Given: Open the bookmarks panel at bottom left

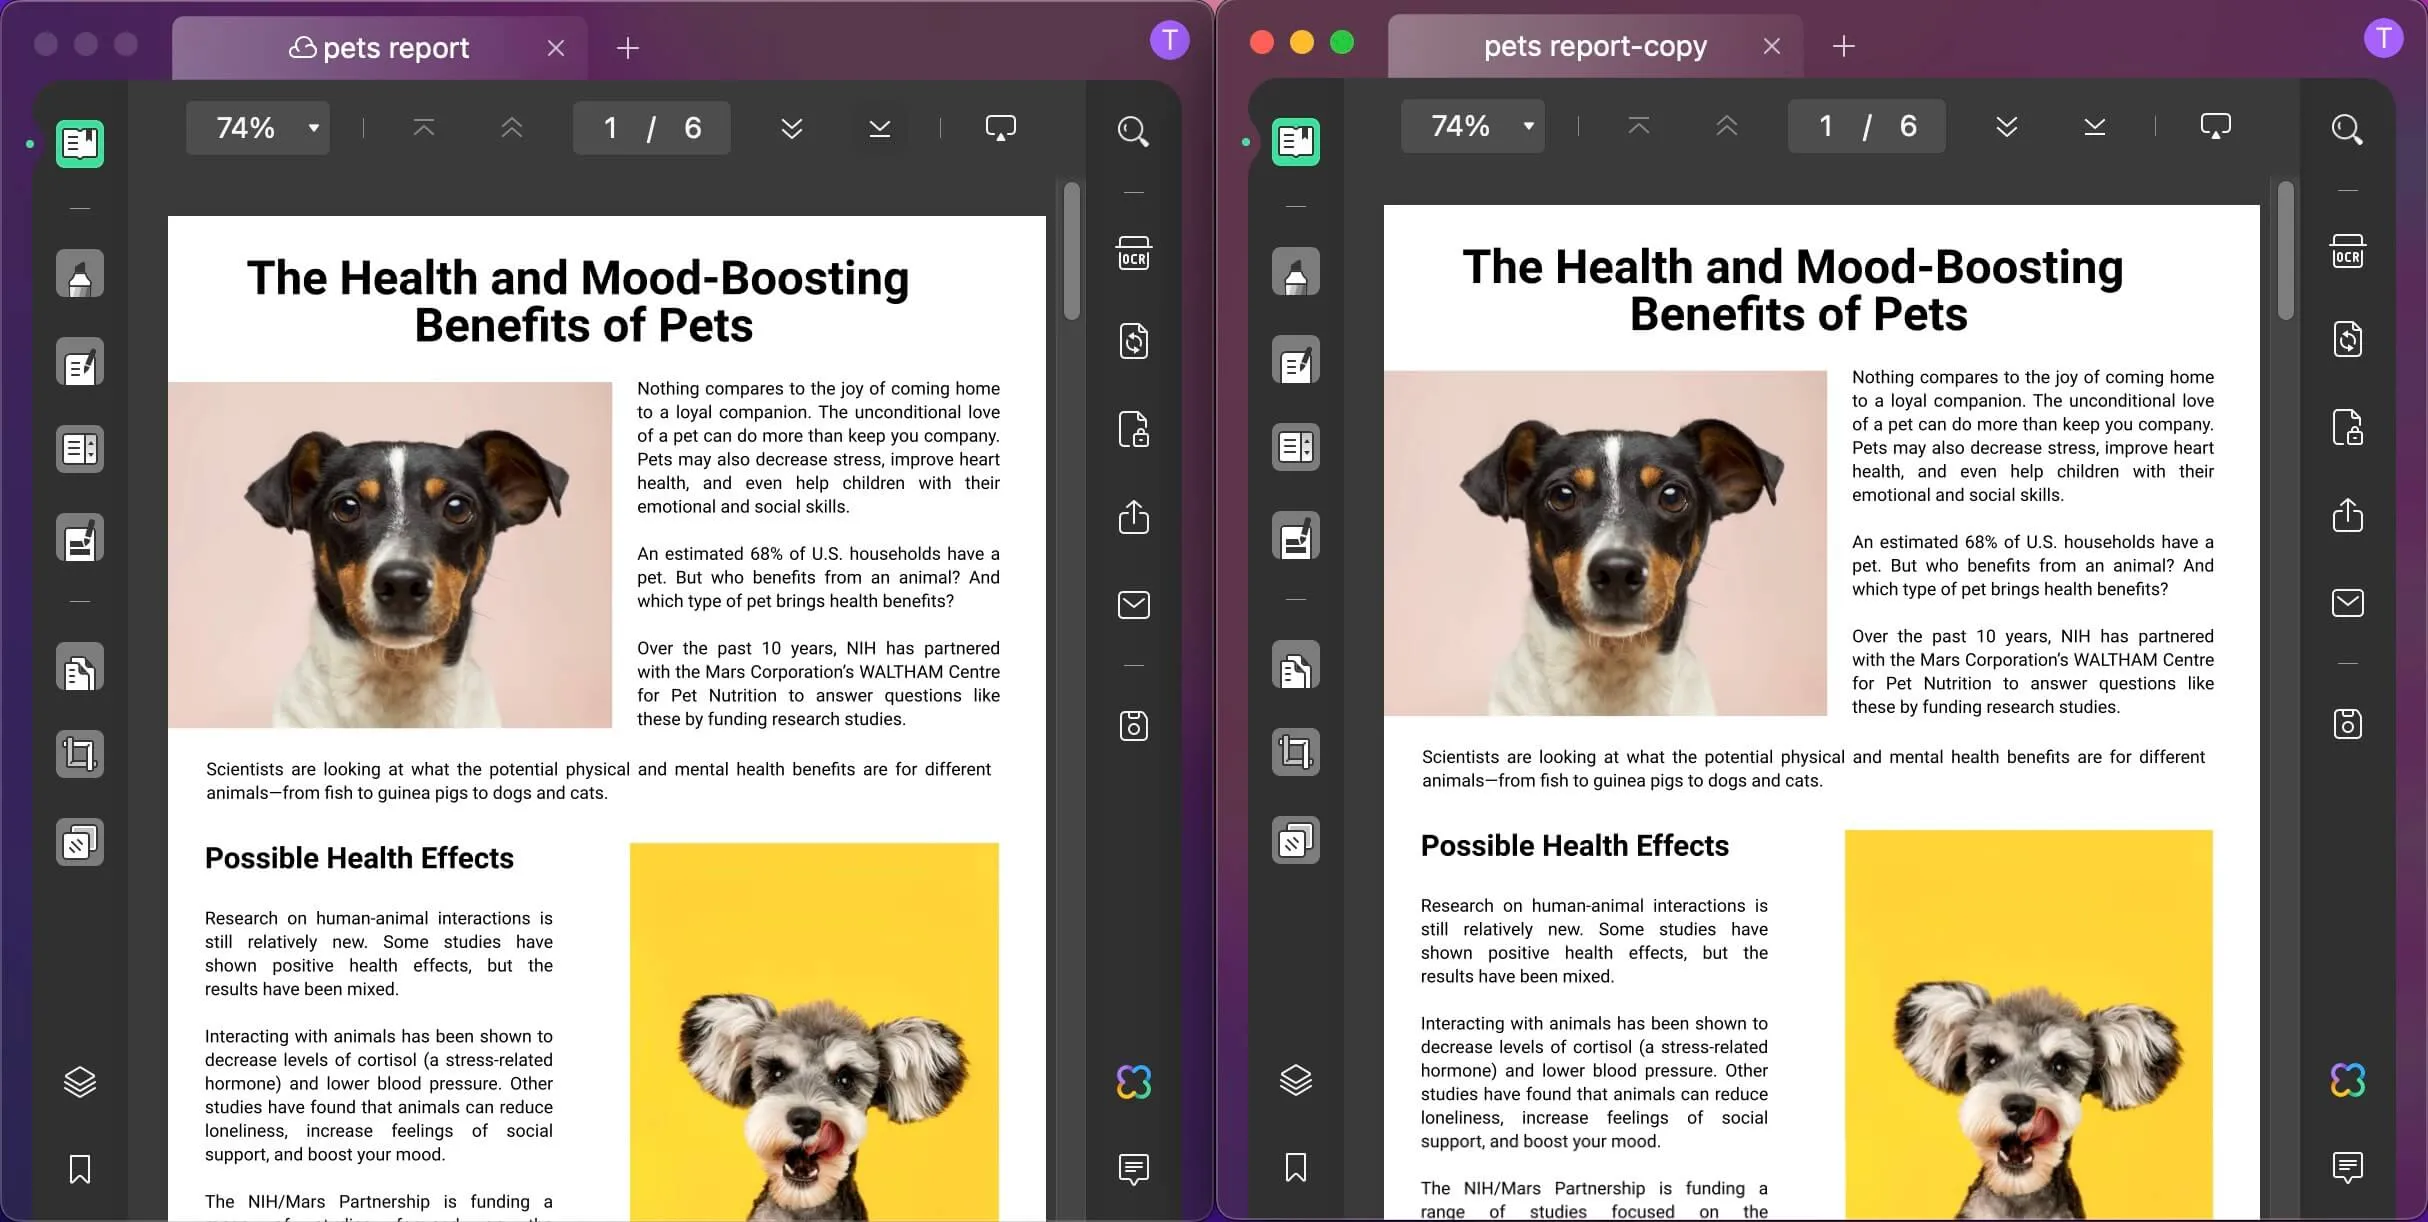Looking at the screenshot, I should tap(80, 1170).
